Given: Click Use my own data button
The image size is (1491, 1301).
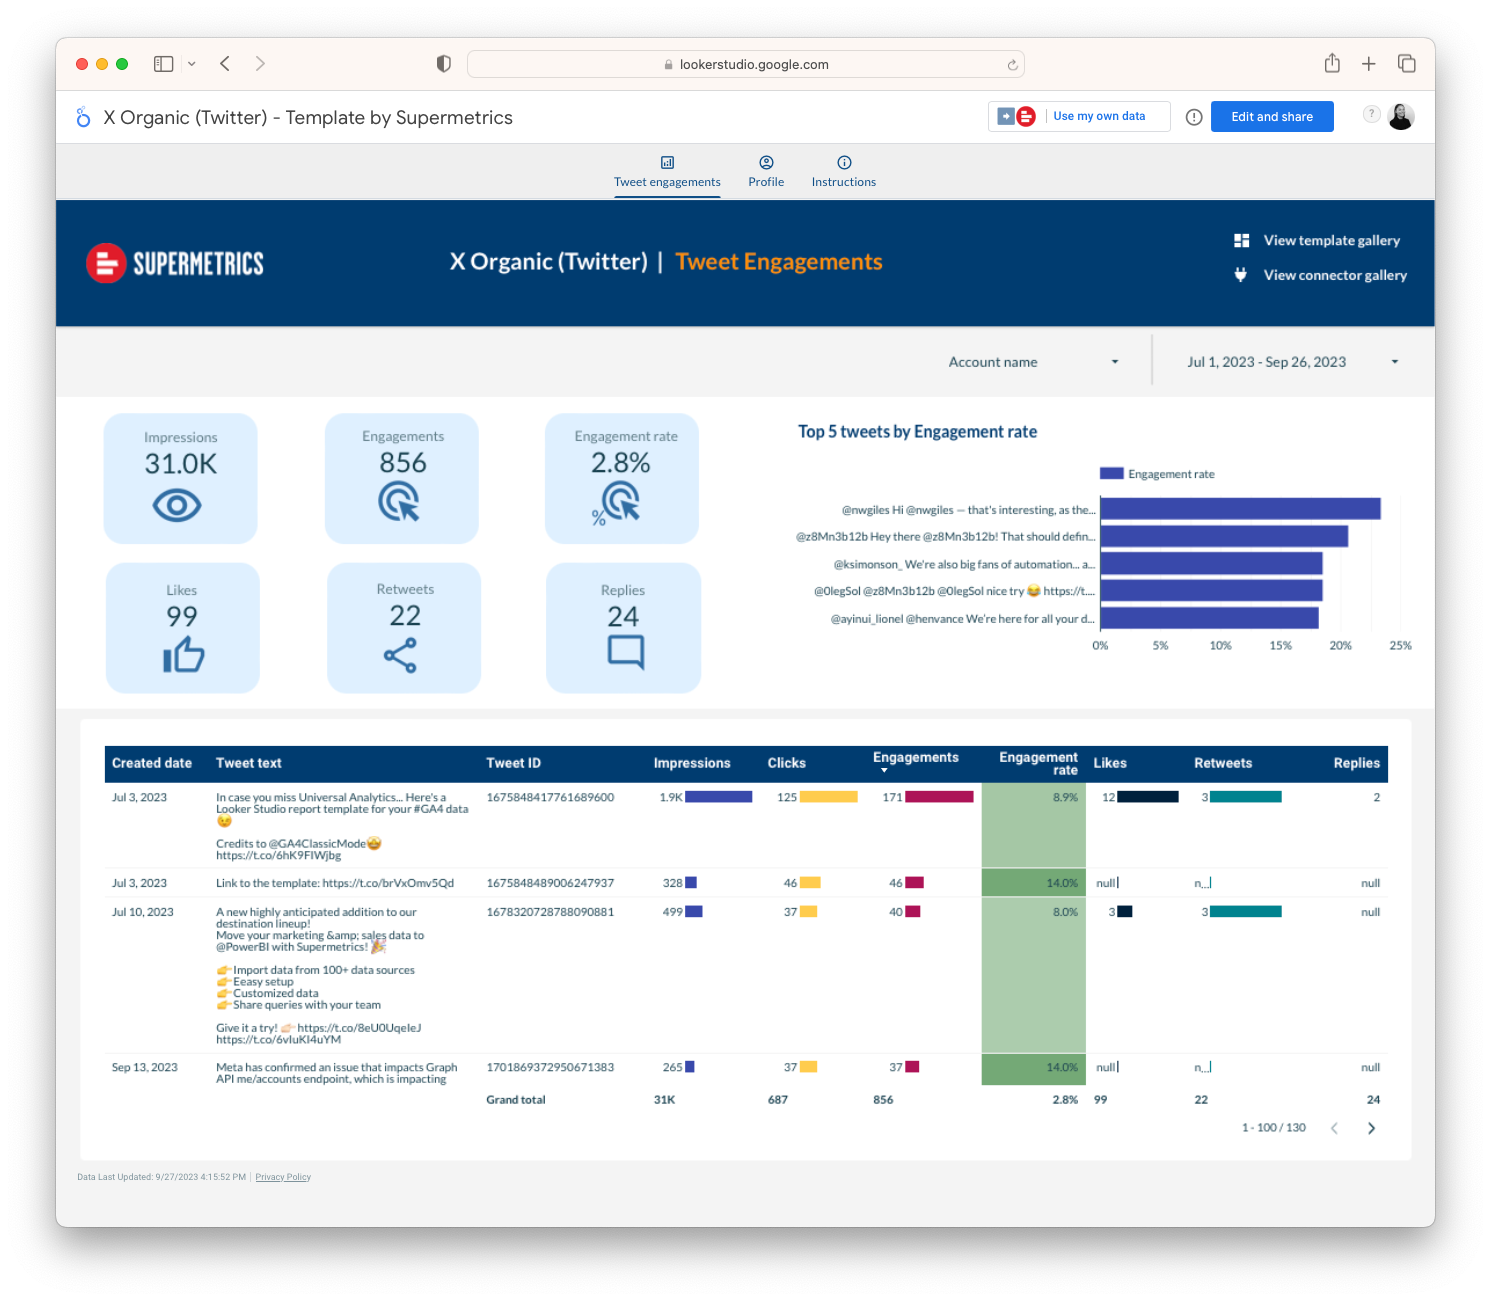Looking at the screenshot, I should [x=1098, y=116].
